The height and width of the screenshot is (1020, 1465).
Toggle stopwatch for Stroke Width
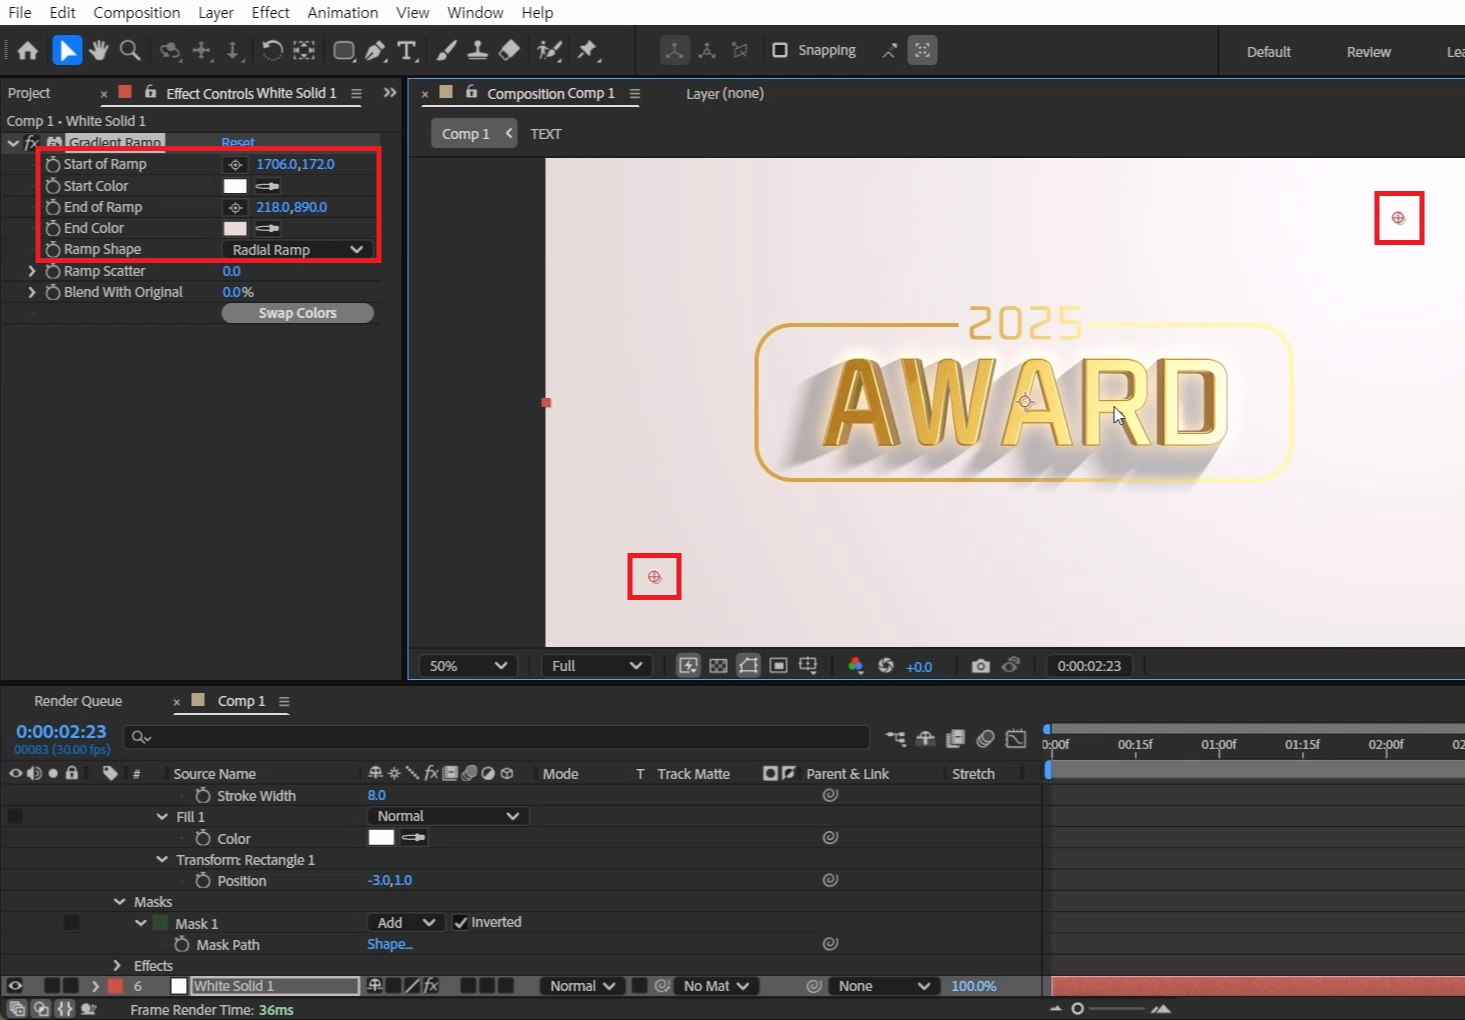[x=203, y=796]
